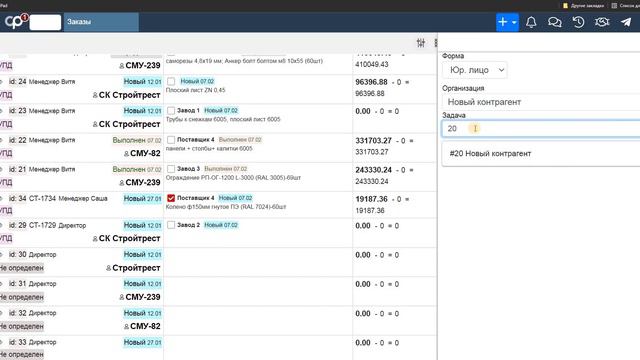Click the total 410049.43

tap(372, 64)
